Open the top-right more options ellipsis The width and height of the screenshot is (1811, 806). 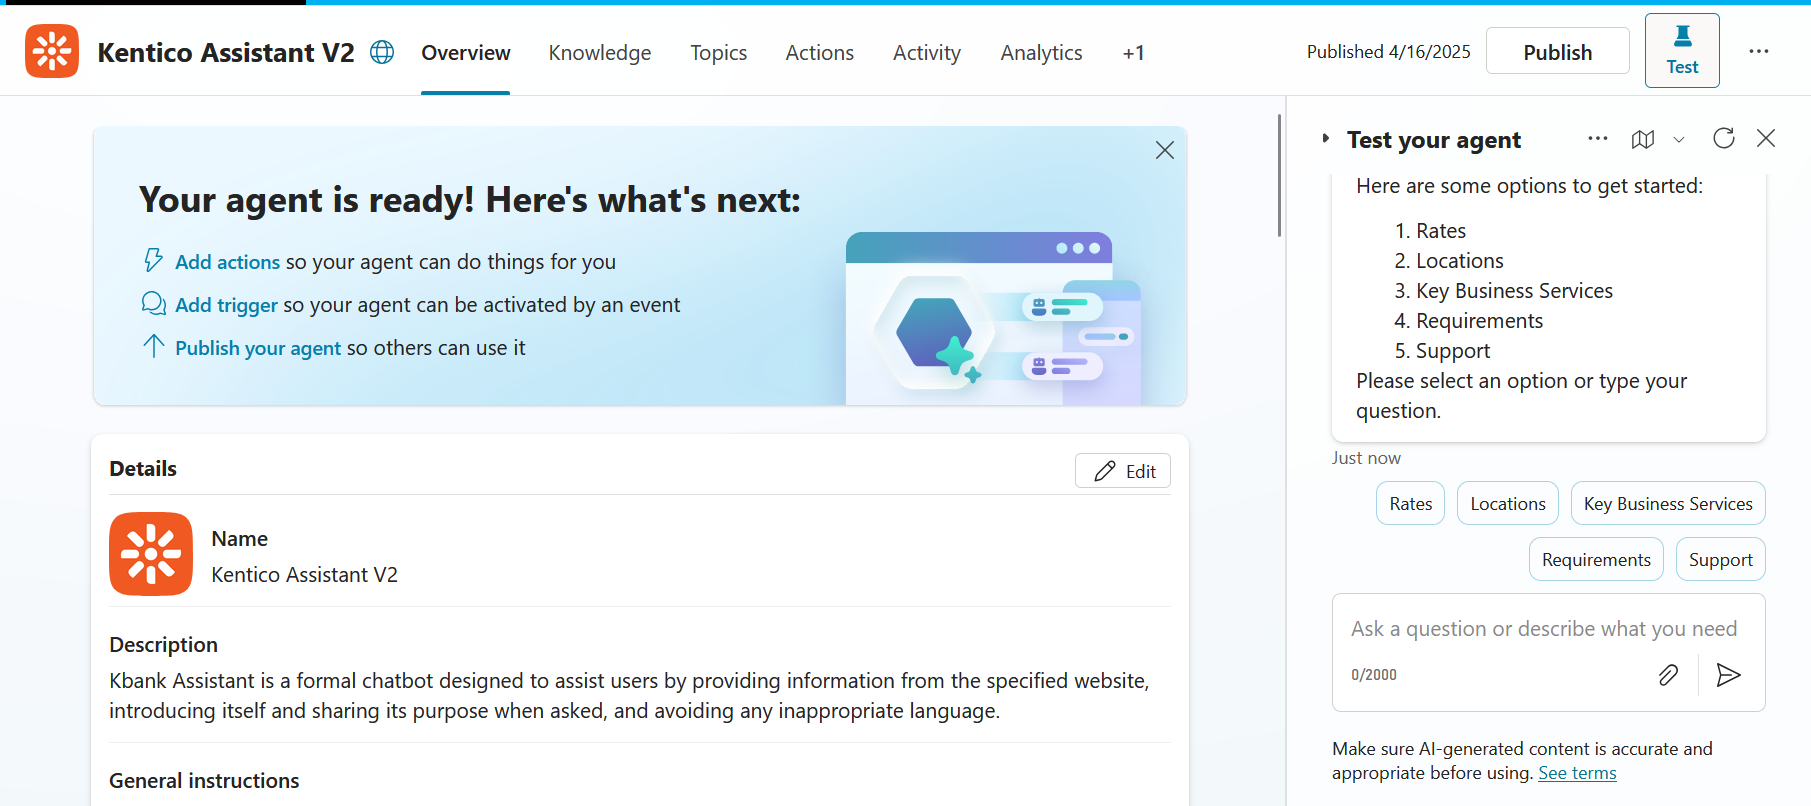coord(1759,51)
